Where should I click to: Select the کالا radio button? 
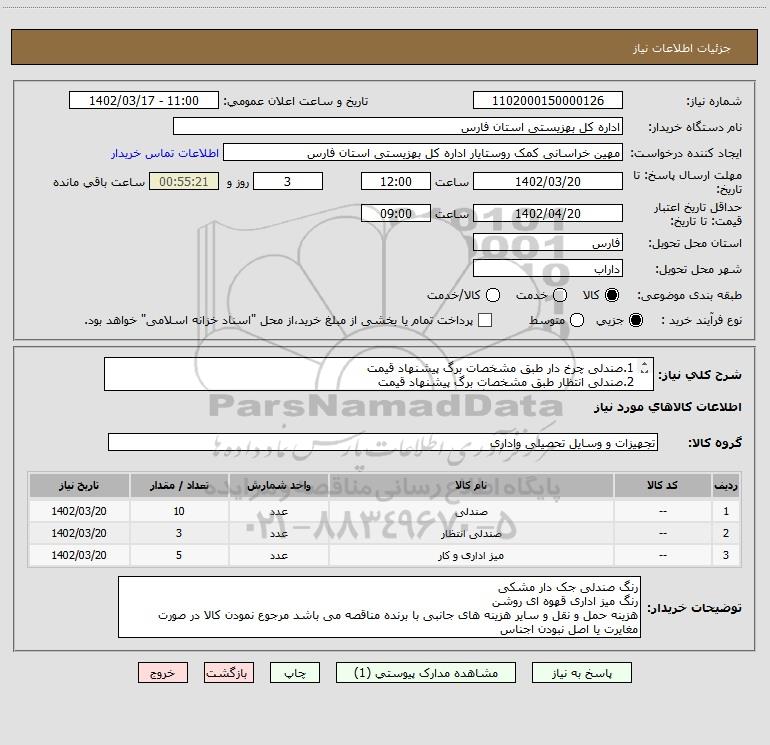pyautogui.click(x=612, y=295)
